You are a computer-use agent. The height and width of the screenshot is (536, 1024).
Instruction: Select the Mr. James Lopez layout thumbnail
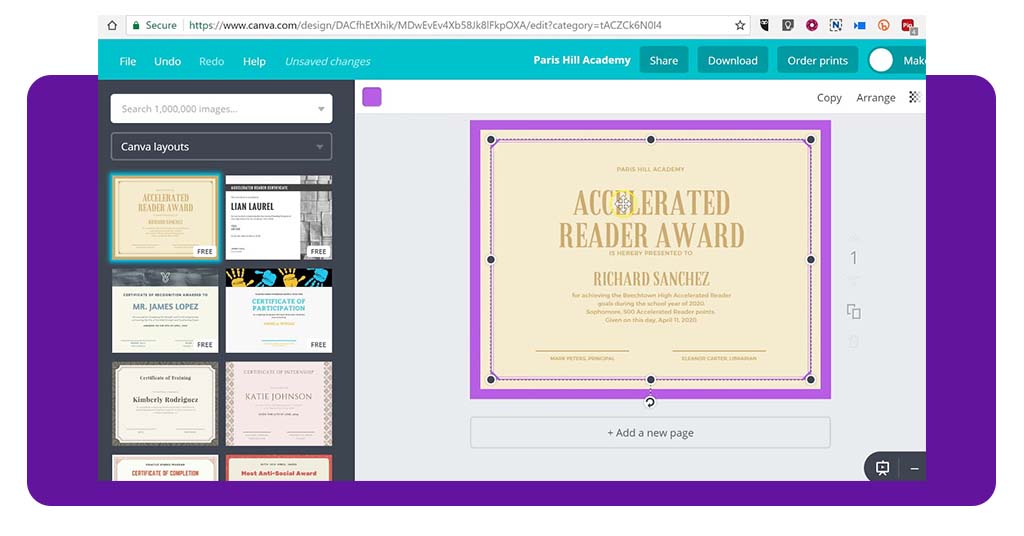(x=165, y=310)
